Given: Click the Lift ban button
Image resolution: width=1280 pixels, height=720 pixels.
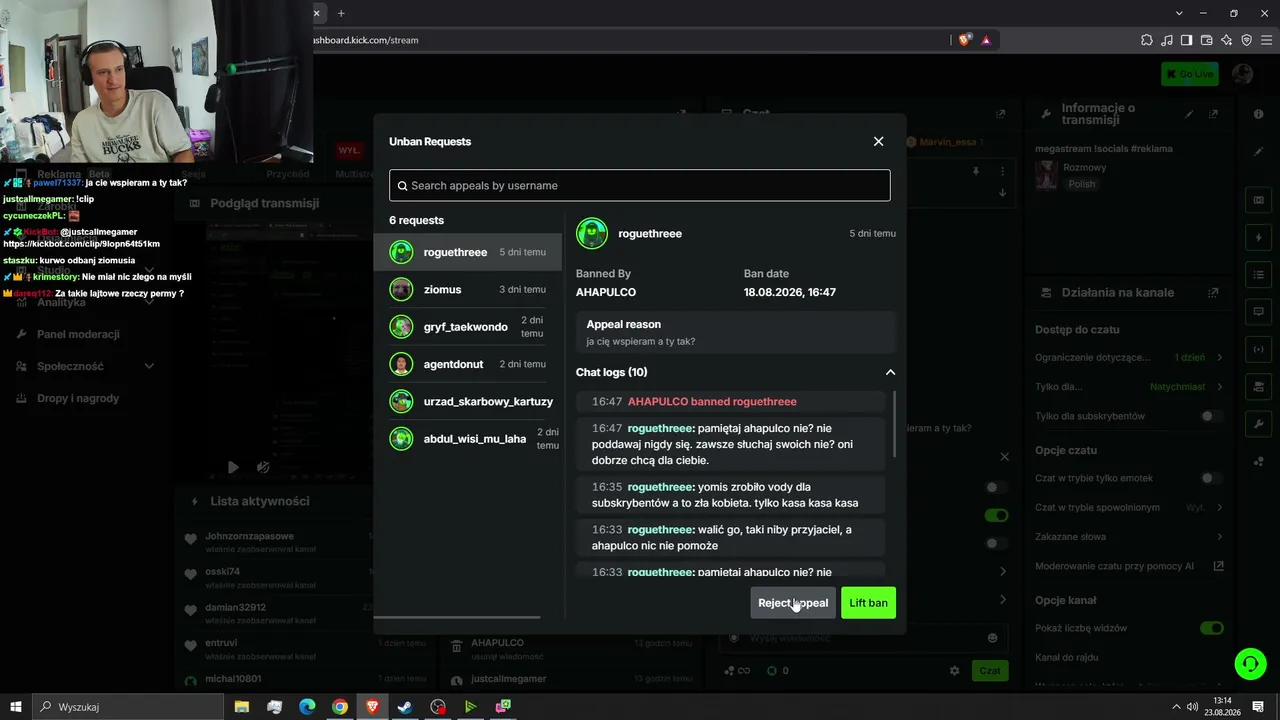Looking at the screenshot, I should pos(868,603).
